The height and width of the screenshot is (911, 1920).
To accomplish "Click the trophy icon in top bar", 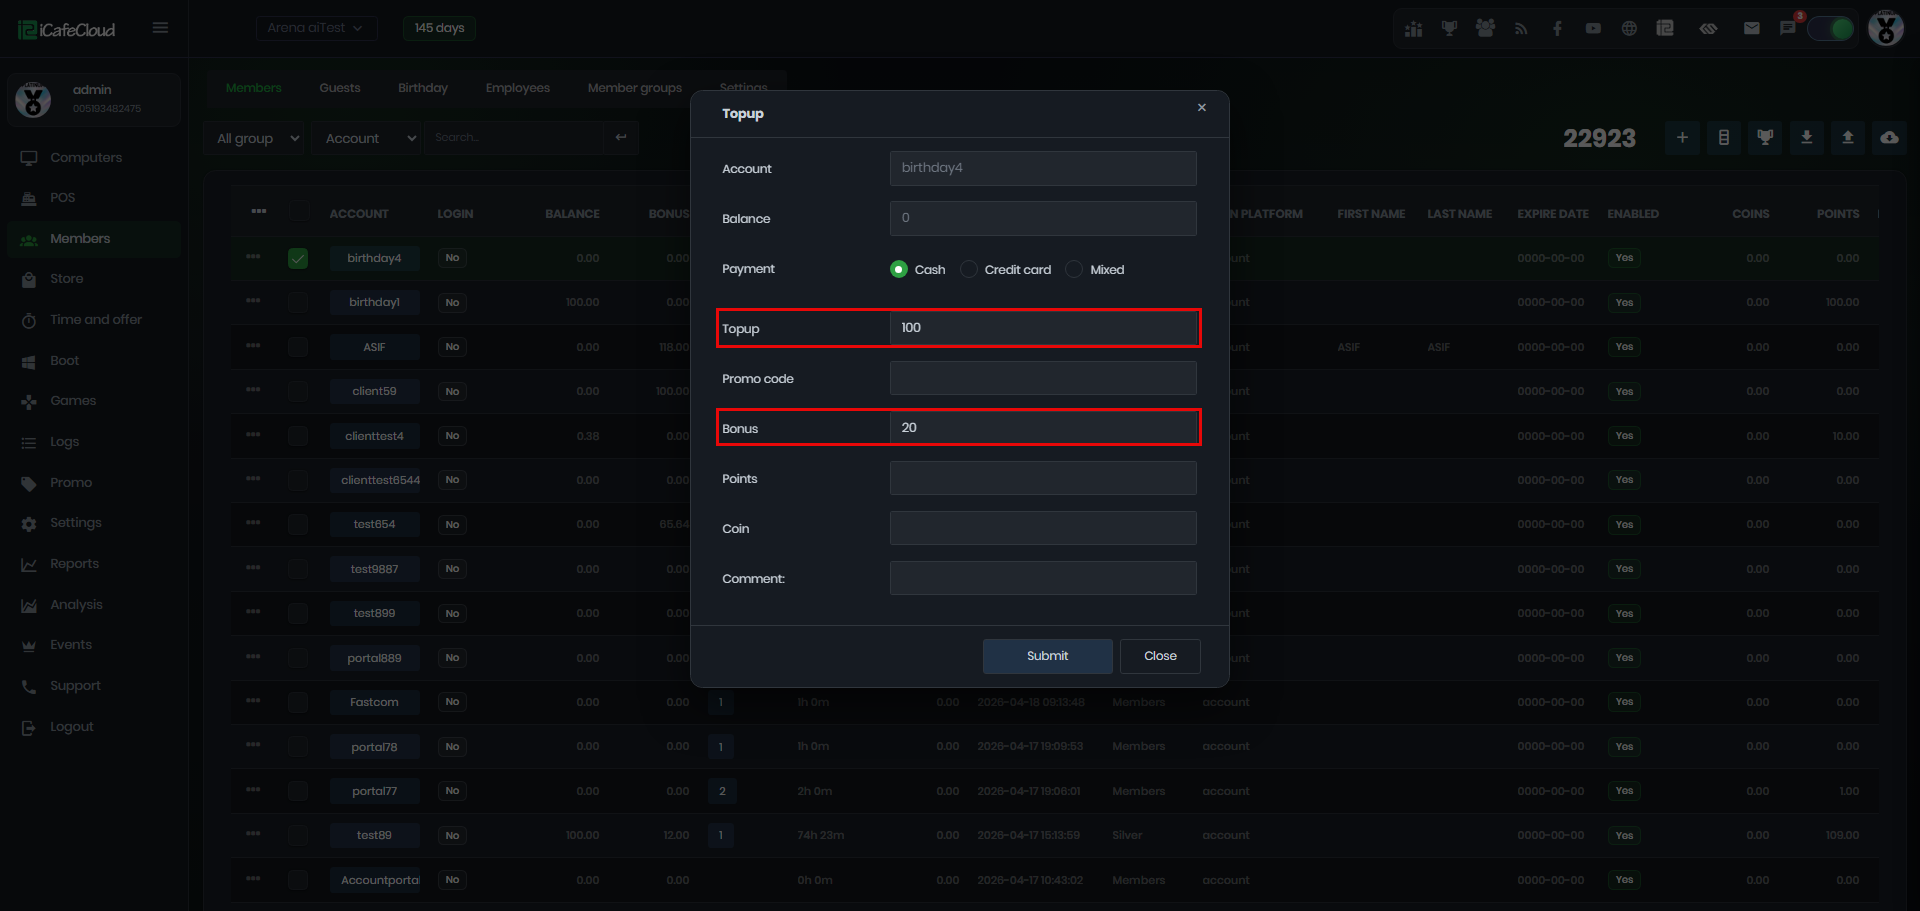I will [x=1449, y=28].
